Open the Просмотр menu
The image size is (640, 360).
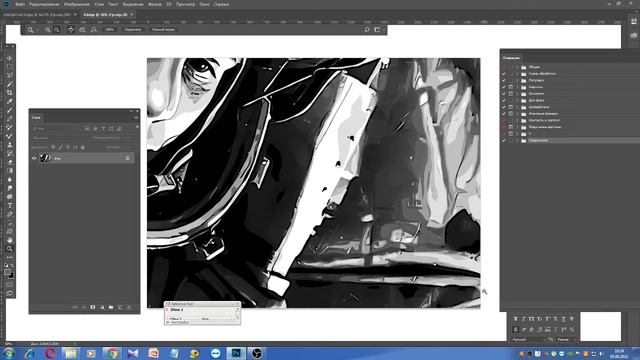tap(185, 4)
